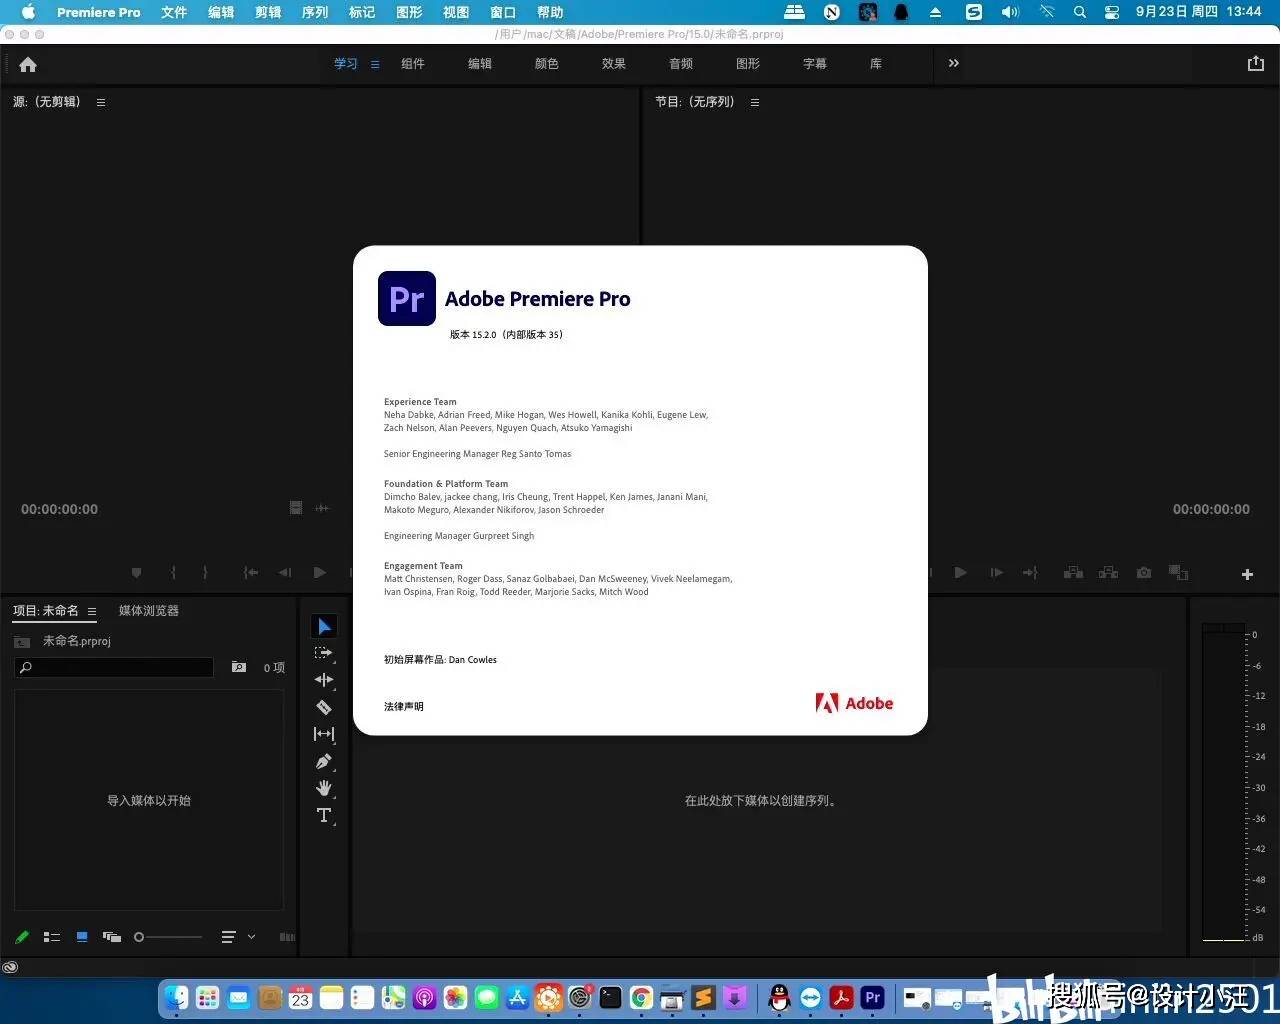
Task: Select the Slip tool
Action: (324, 734)
